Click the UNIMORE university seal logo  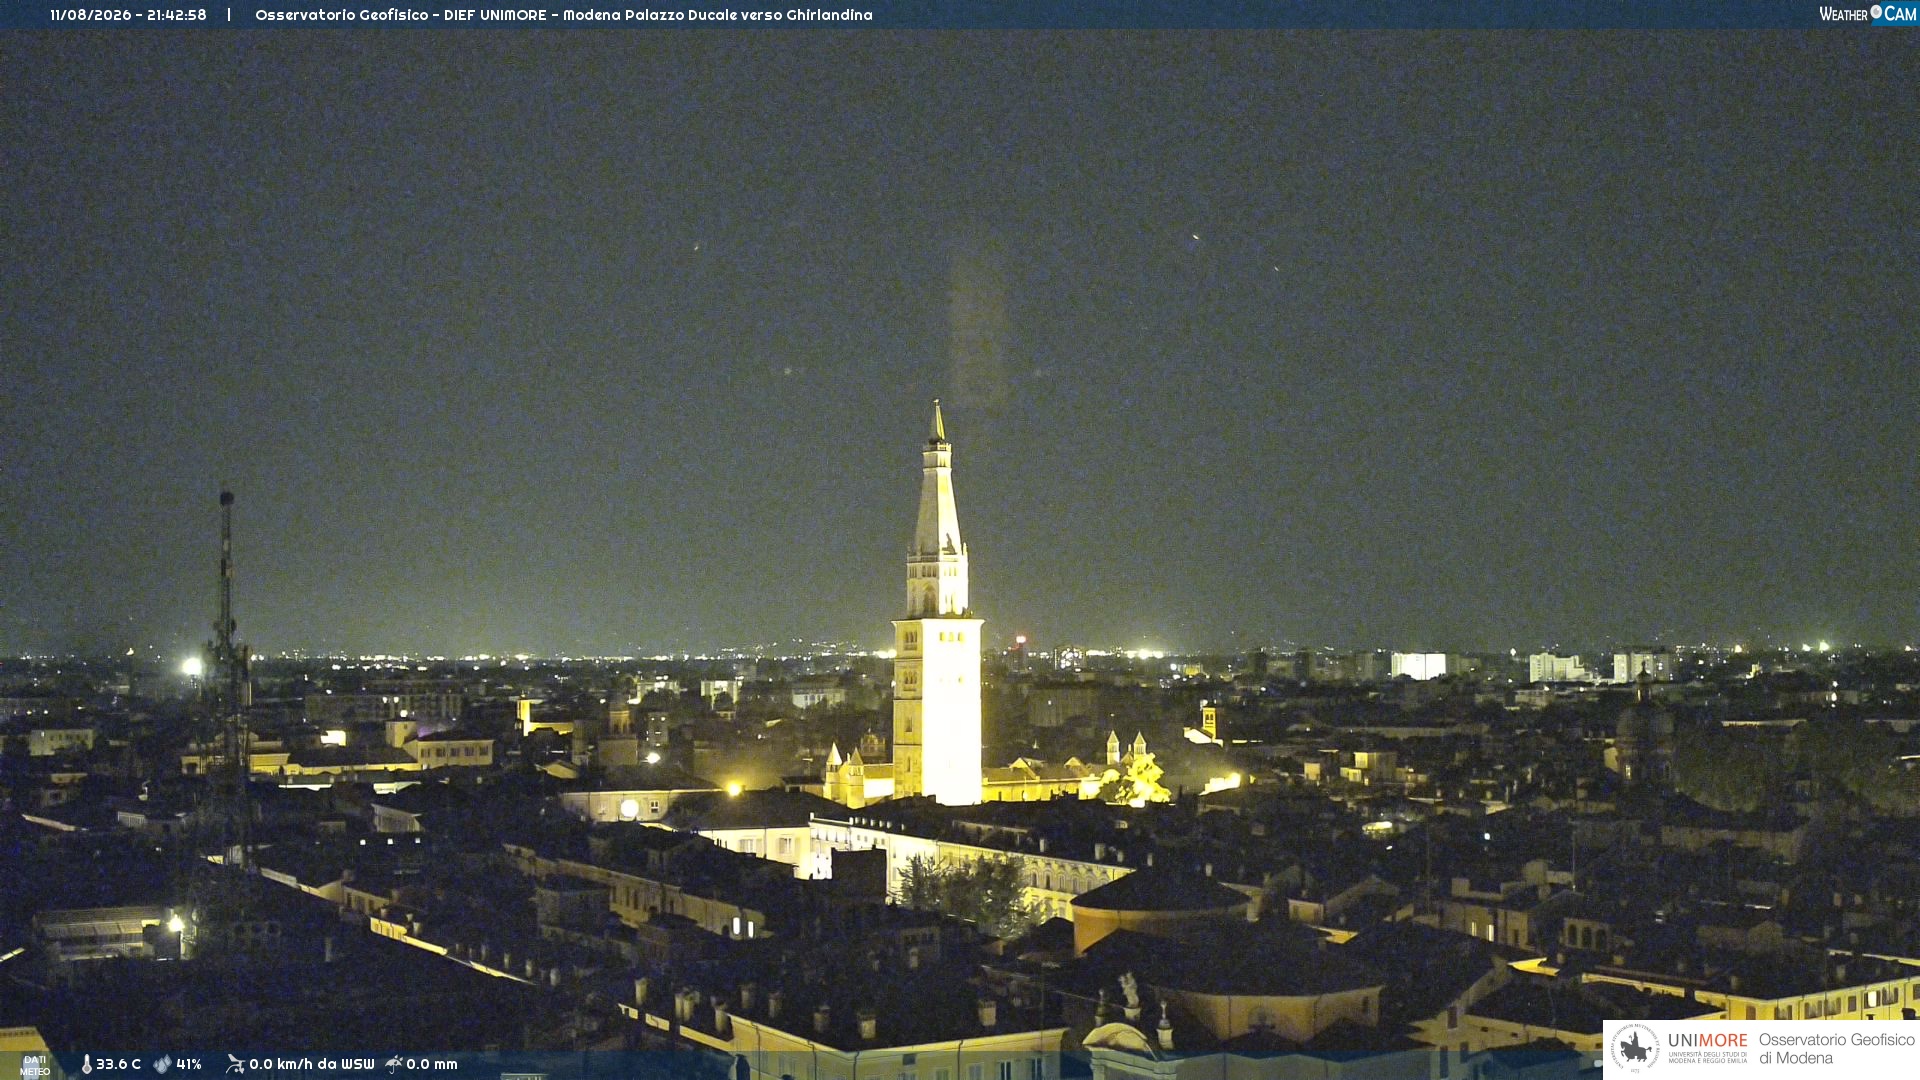point(1635,1049)
